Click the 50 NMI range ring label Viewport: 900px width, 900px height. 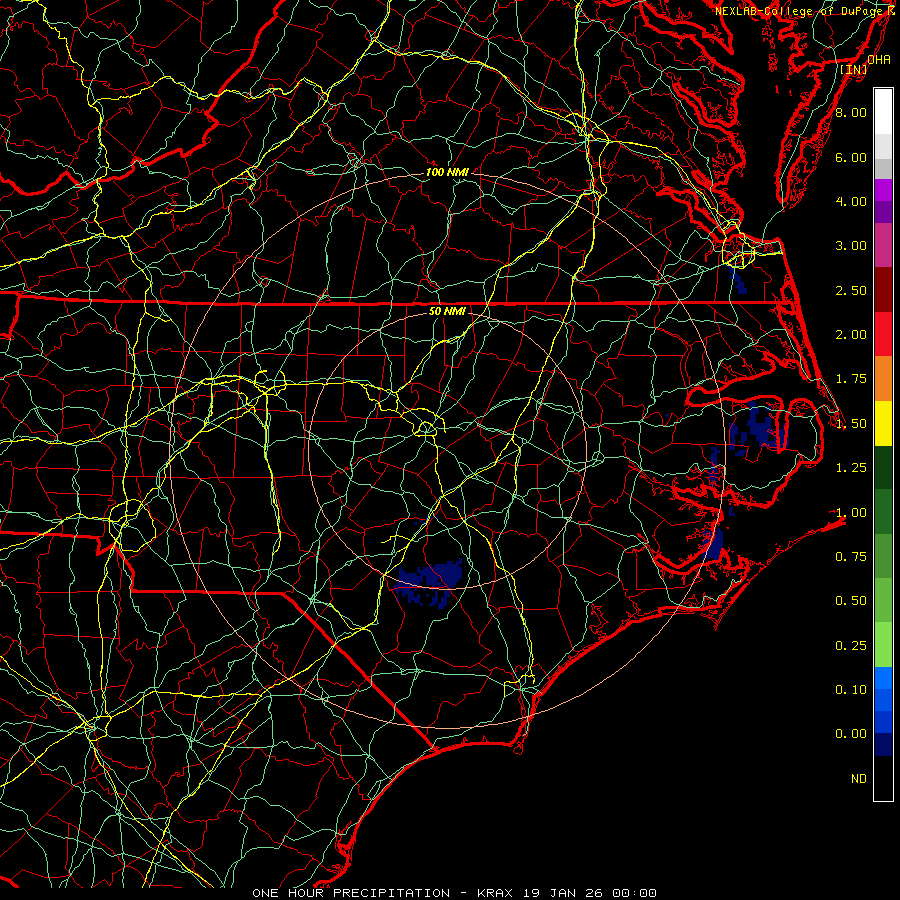(x=447, y=311)
